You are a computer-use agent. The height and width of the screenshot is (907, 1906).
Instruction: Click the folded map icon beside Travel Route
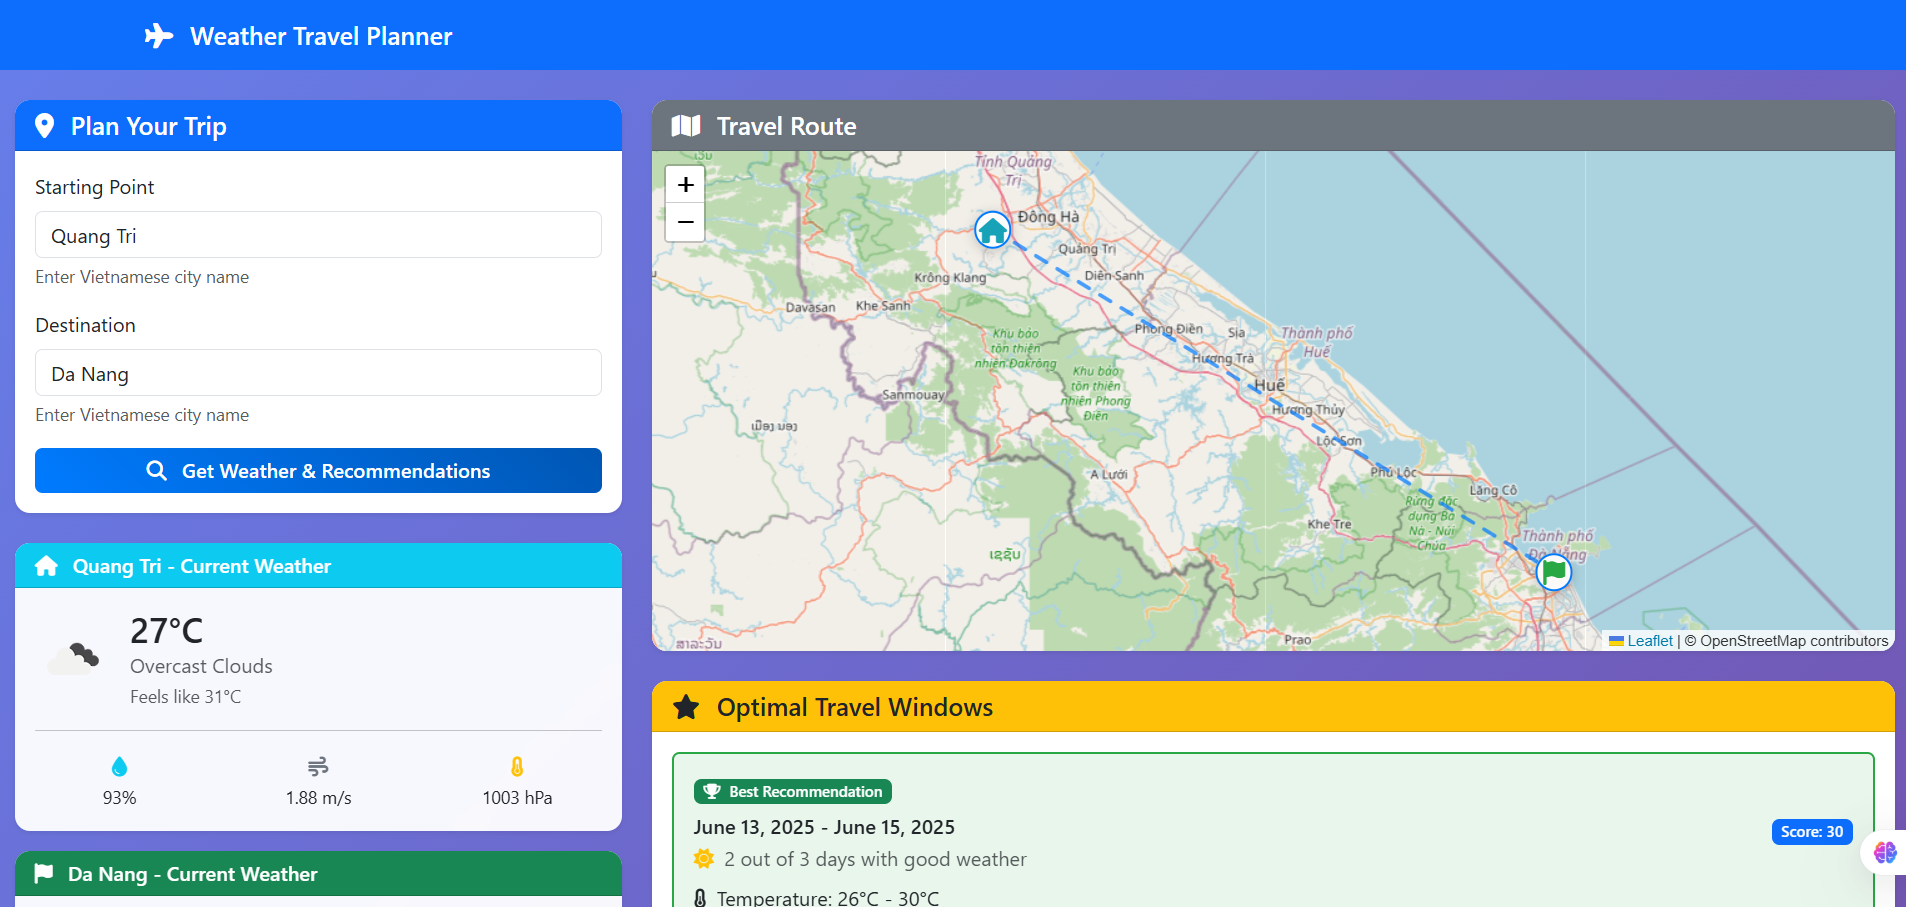[x=686, y=126]
